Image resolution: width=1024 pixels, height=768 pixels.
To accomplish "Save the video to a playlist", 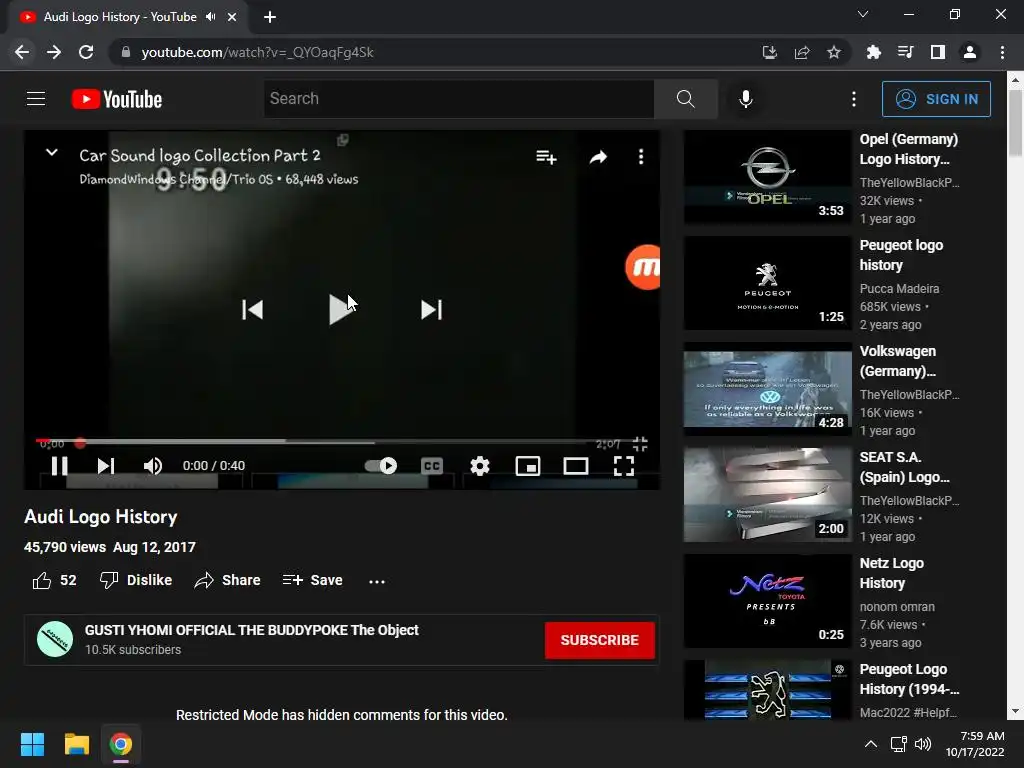I will point(313,580).
